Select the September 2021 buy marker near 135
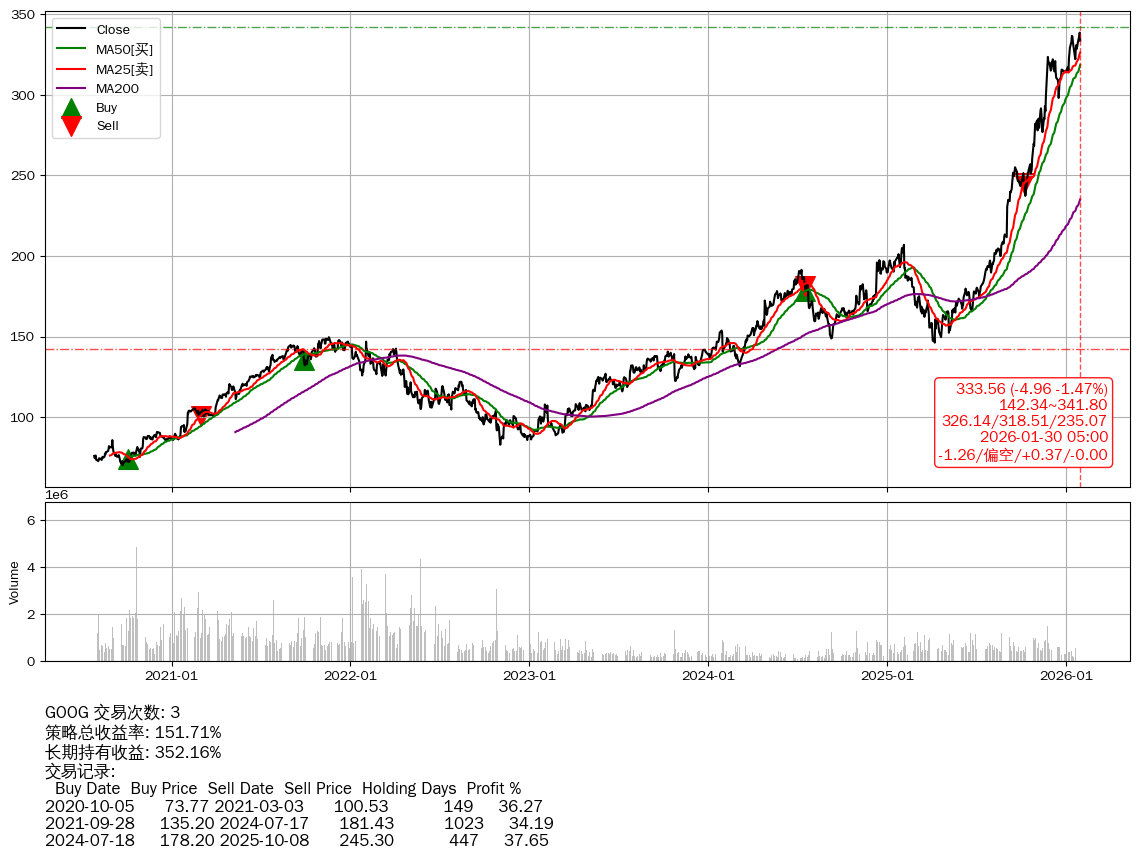The width and height of the screenshot is (1139, 859). pos(304,360)
